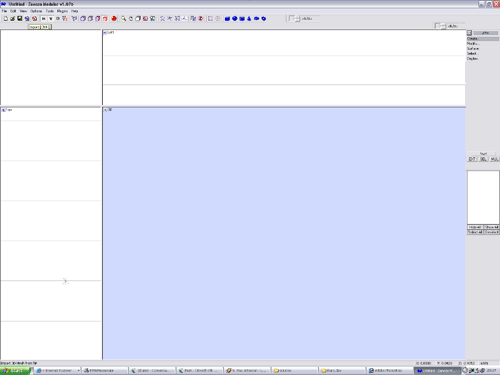Image resolution: width=500 pixels, height=375 pixels.
Task: Open the File menu
Action: coord(4,11)
